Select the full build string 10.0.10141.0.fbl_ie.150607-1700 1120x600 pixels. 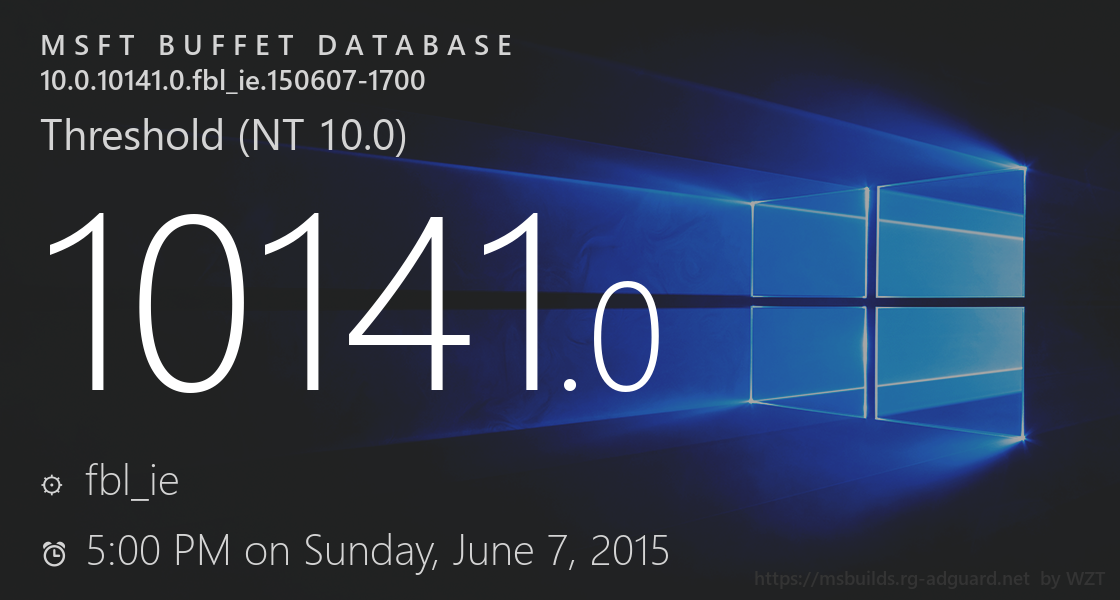[x=233, y=81]
